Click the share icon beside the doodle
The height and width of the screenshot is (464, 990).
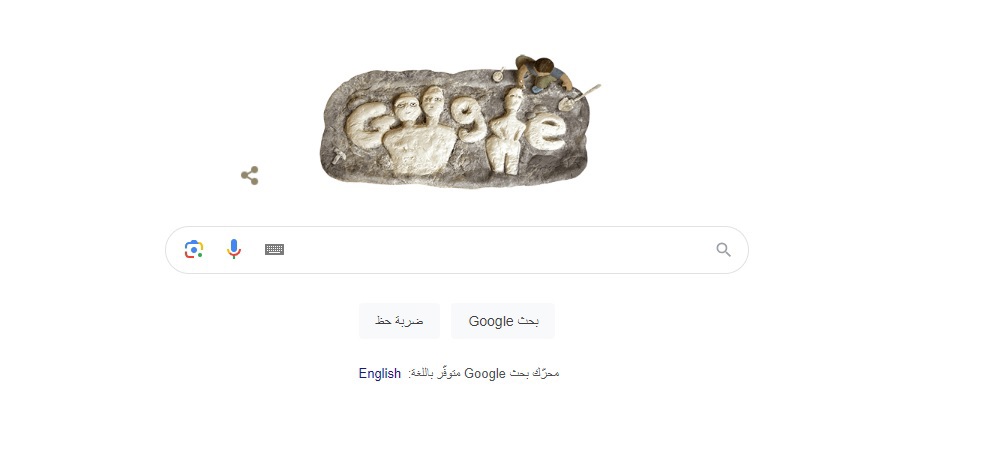[x=249, y=175]
